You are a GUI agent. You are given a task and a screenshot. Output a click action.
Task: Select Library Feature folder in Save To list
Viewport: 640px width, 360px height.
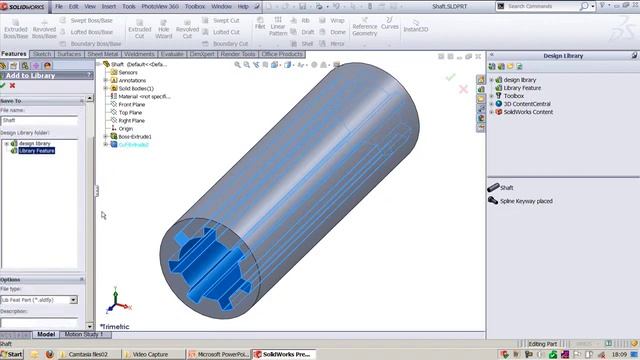36,151
